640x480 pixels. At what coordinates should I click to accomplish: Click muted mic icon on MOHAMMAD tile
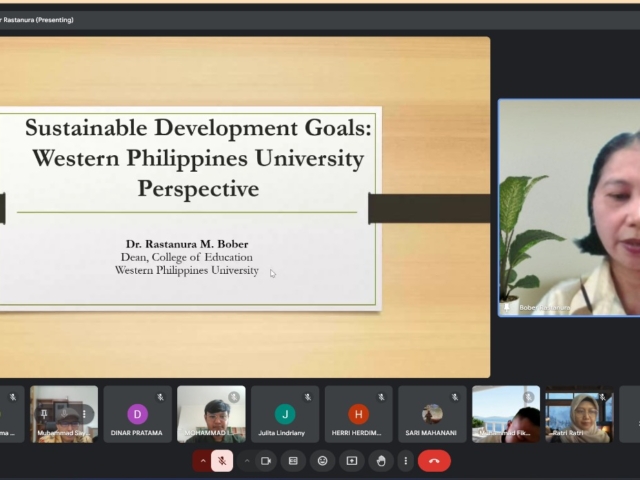[234, 397]
